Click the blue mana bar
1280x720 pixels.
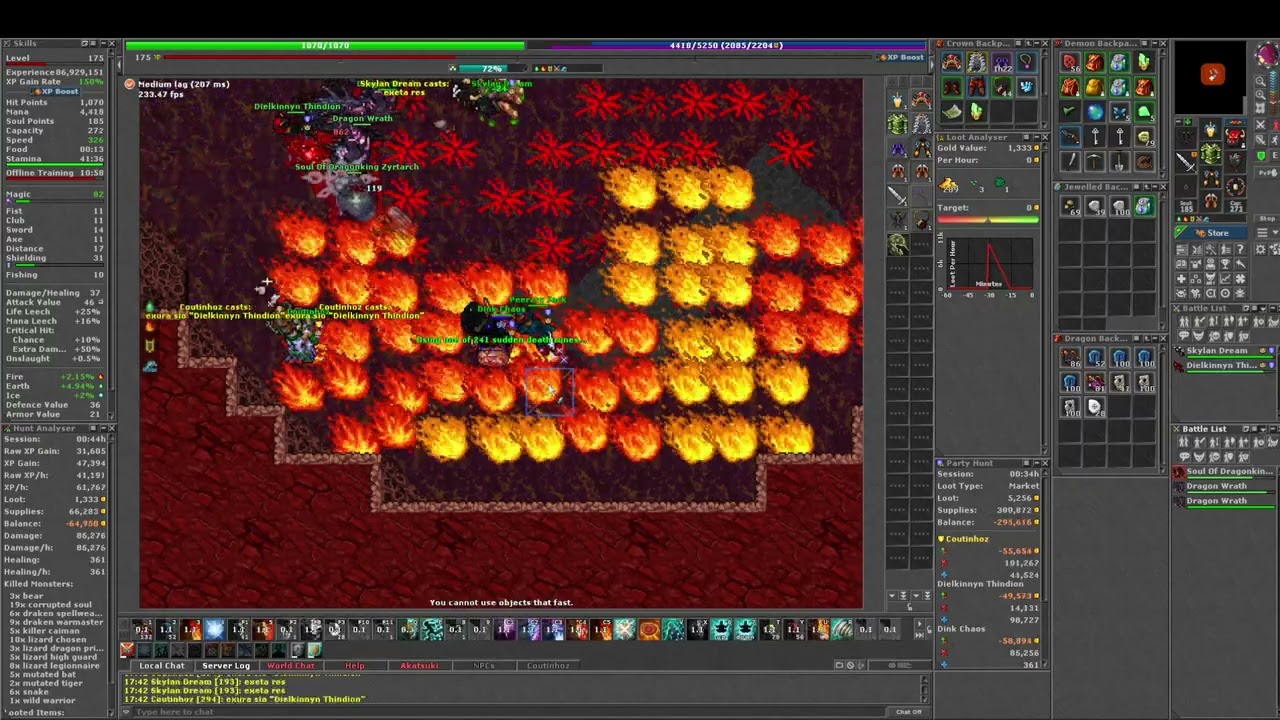click(x=728, y=46)
